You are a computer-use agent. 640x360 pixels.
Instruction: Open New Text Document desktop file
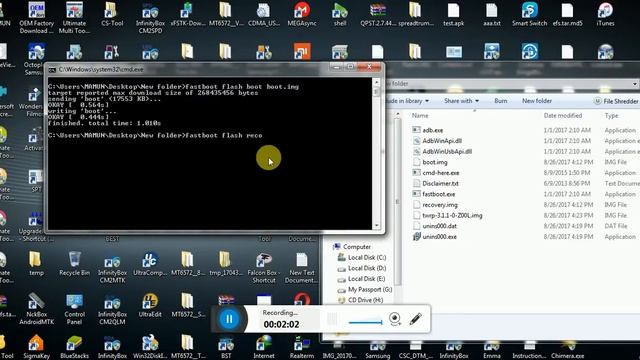301,268
